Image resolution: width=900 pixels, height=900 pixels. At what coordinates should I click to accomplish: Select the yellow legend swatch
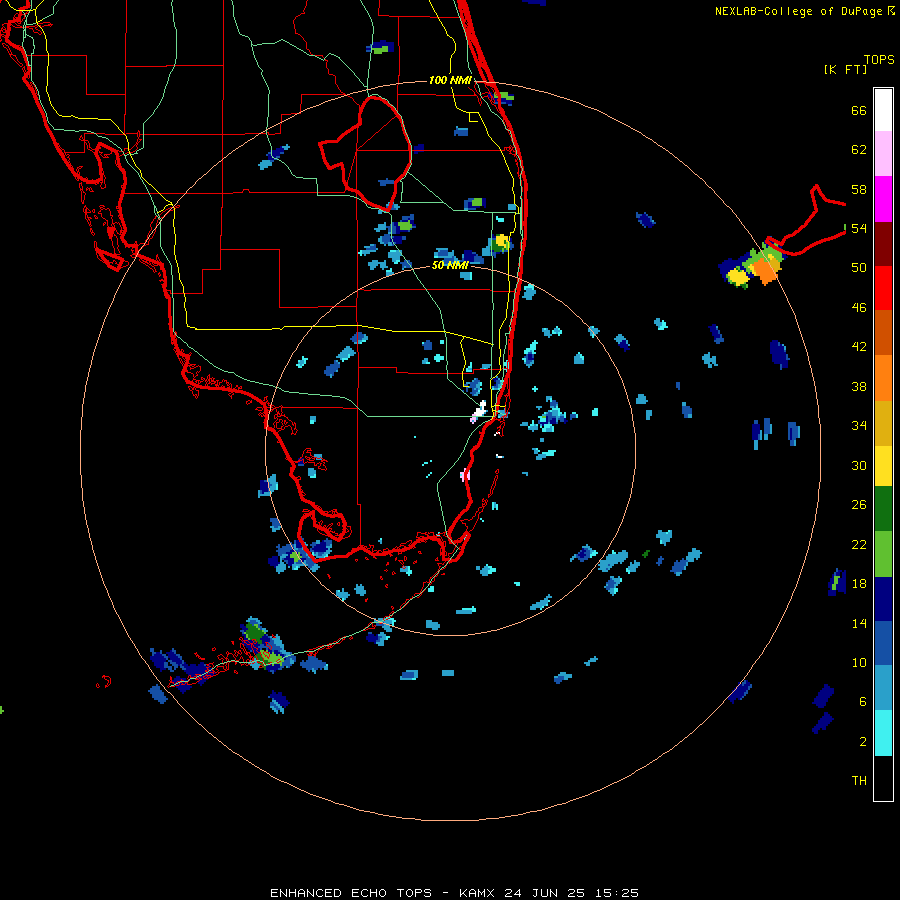883,466
